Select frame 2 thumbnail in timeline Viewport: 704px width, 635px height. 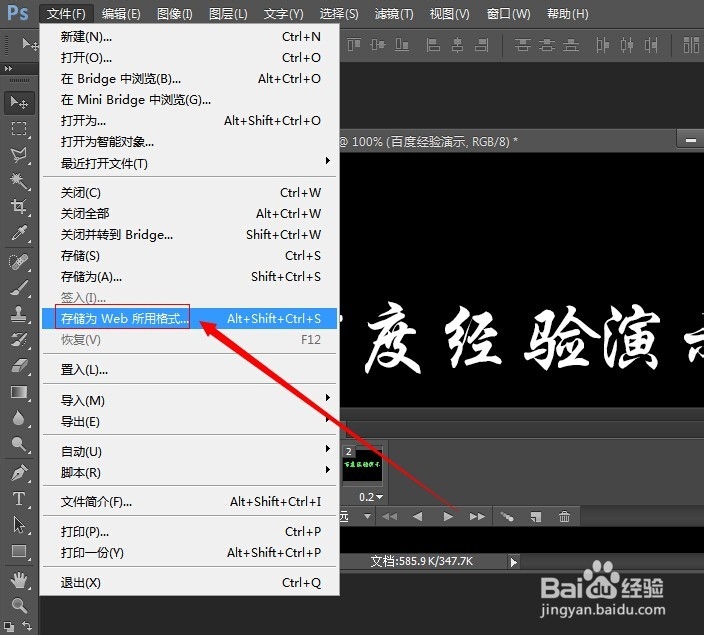click(x=362, y=465)
